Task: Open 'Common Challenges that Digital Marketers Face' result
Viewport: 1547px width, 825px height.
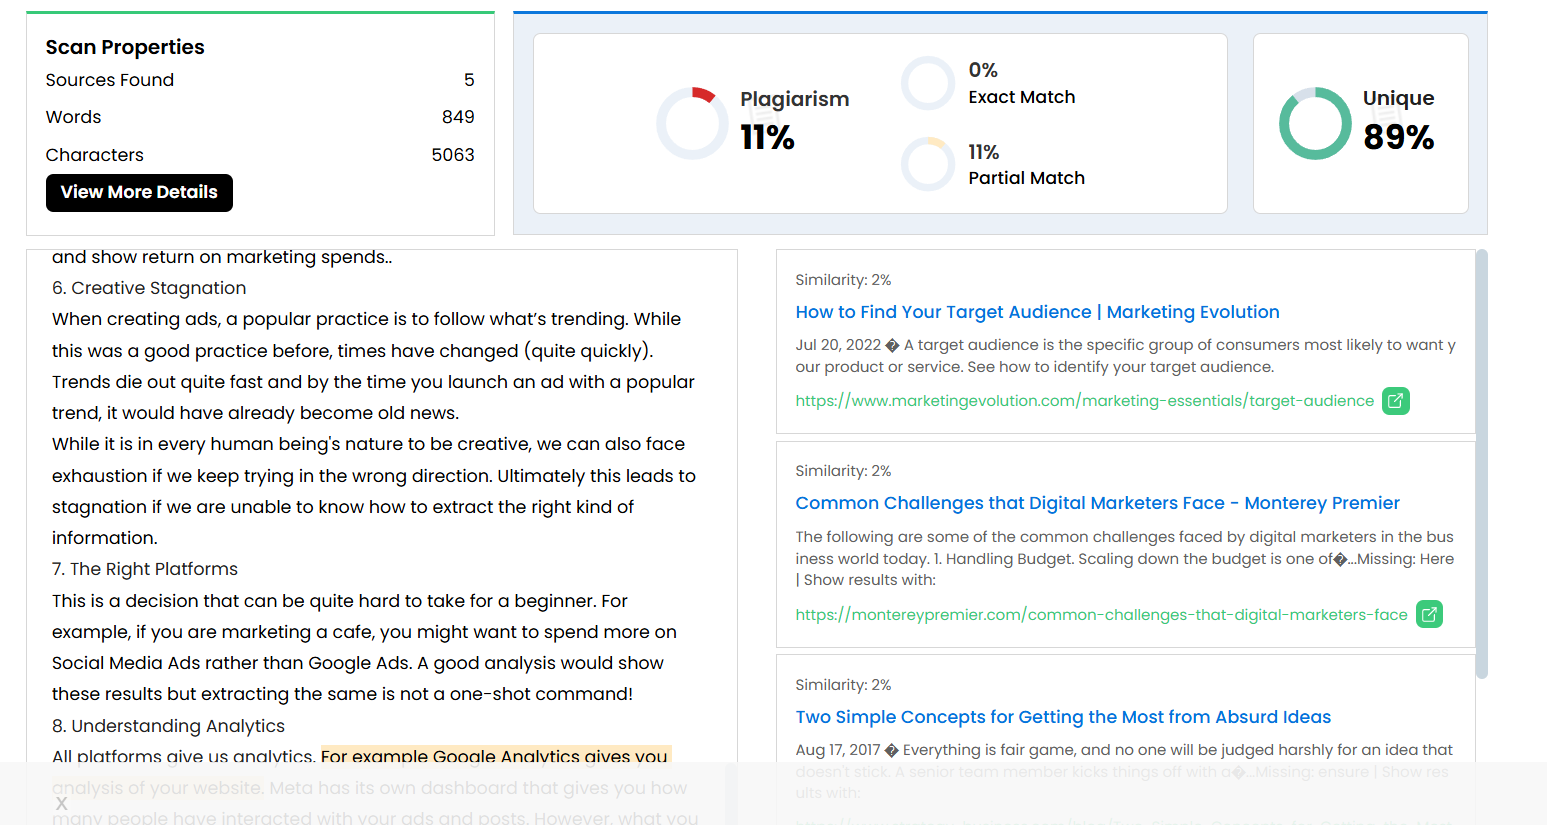Action: (1097, 503)
